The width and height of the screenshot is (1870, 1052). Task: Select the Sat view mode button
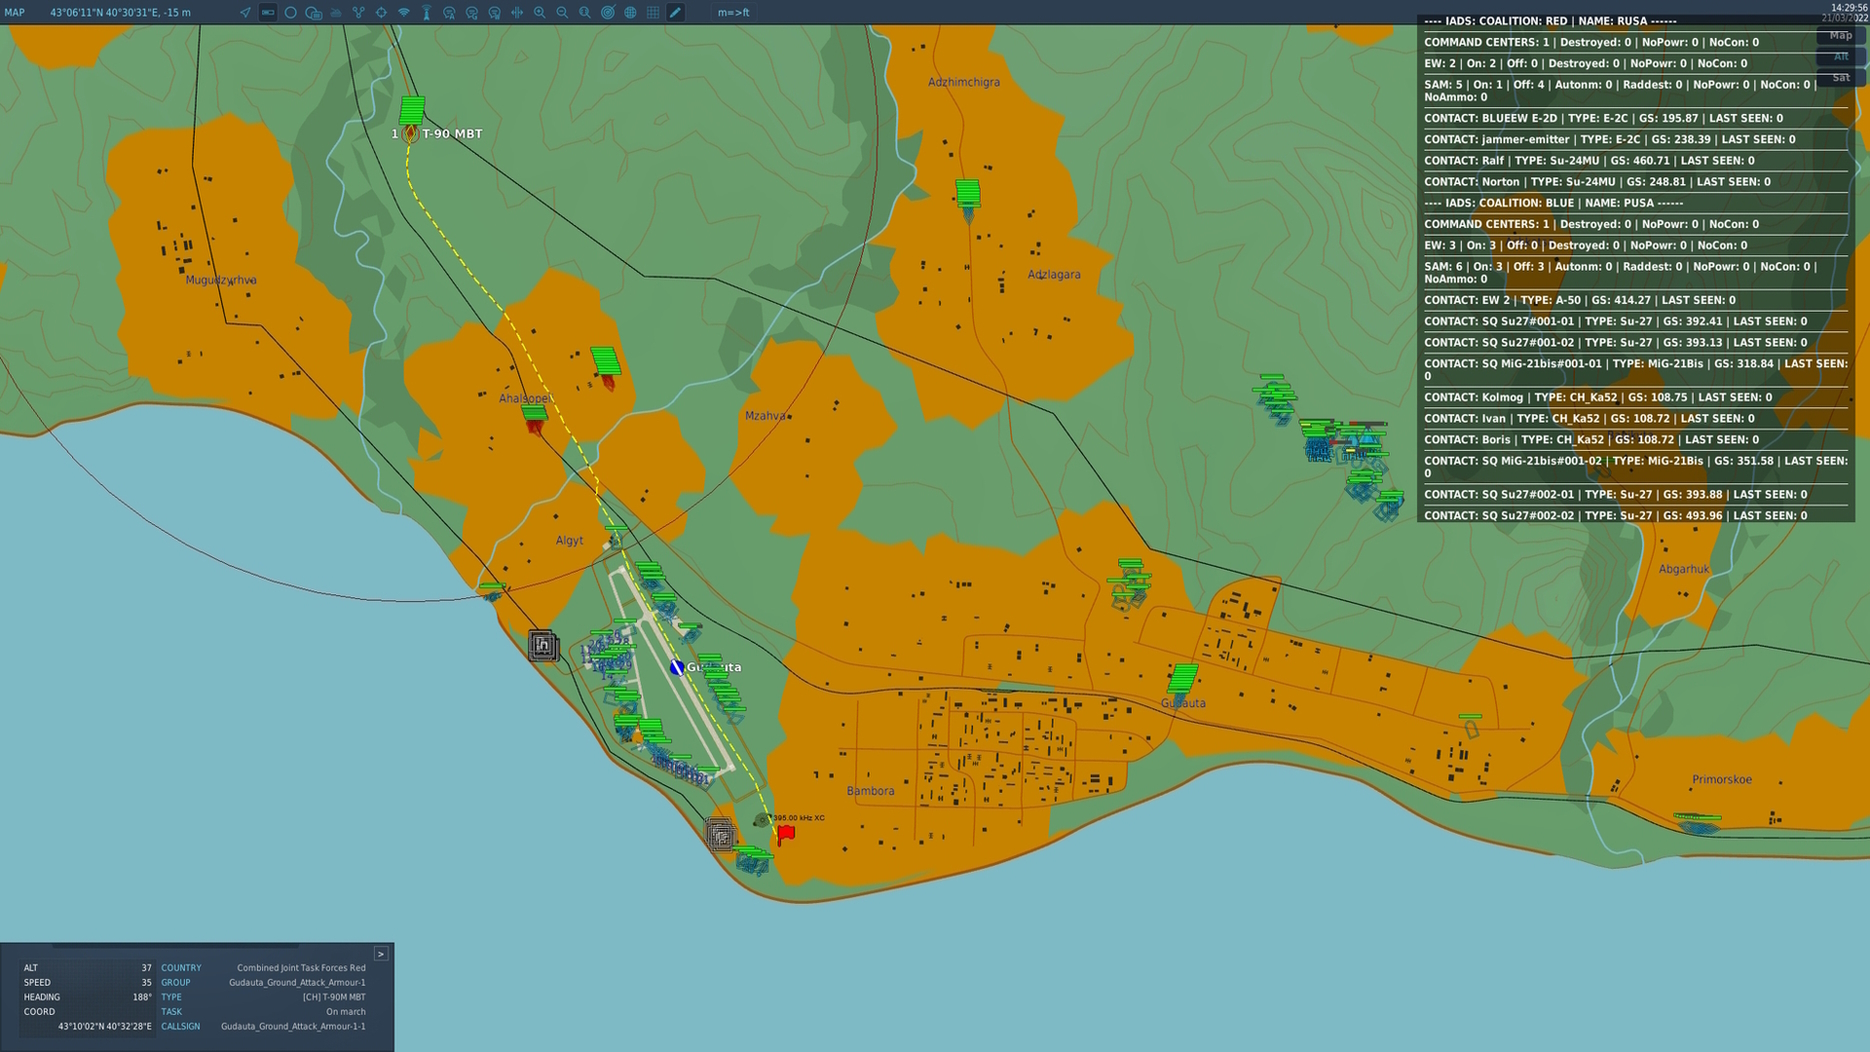(x=1841, y=77)
